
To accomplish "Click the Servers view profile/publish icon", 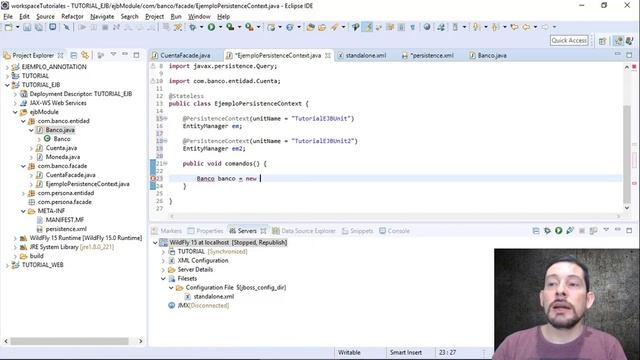I will [570, 231].
